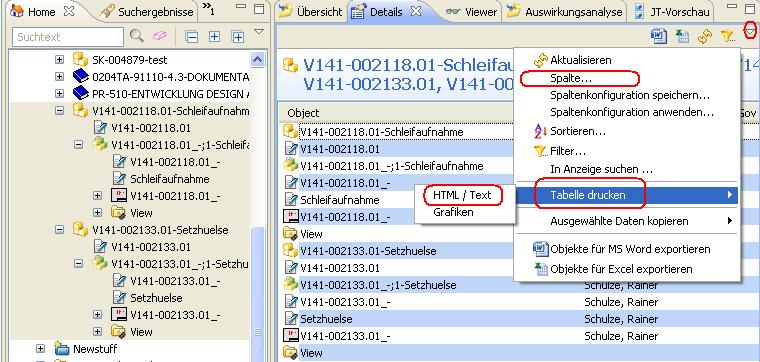Choose HTML / Text in the submenu

[x=462, y=195]
